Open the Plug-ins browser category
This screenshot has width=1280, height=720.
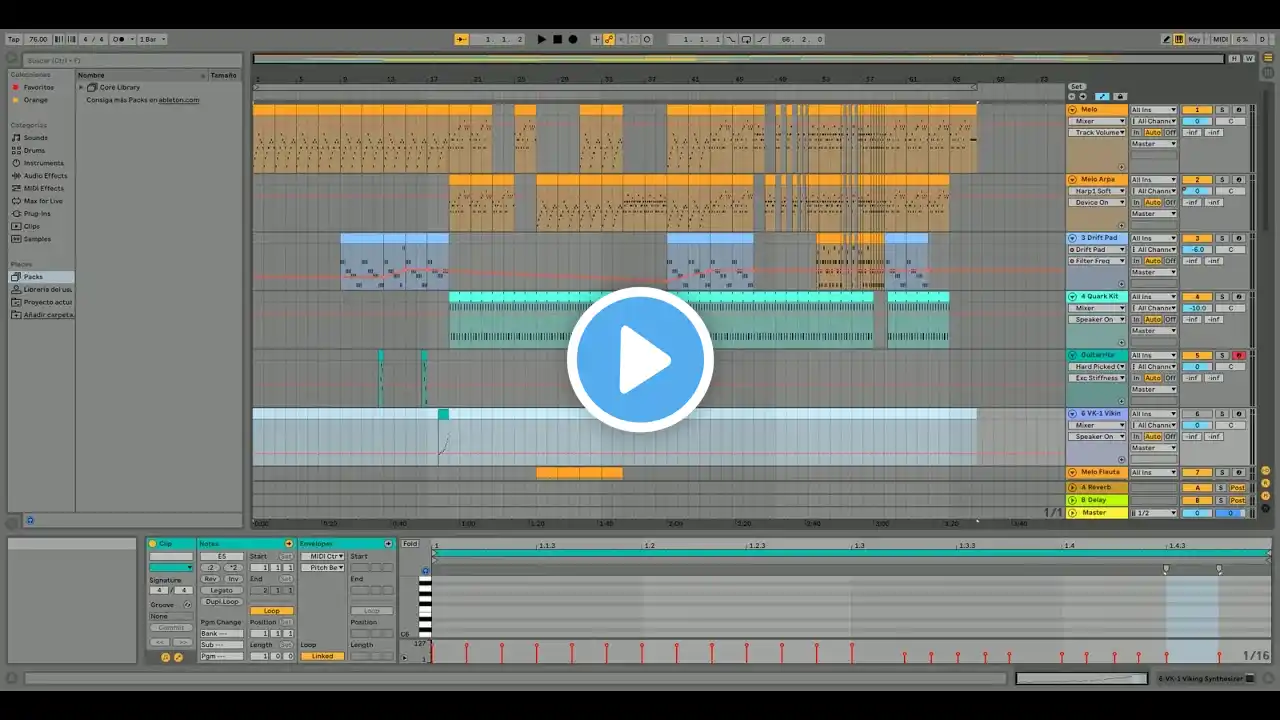coord(37,213)
